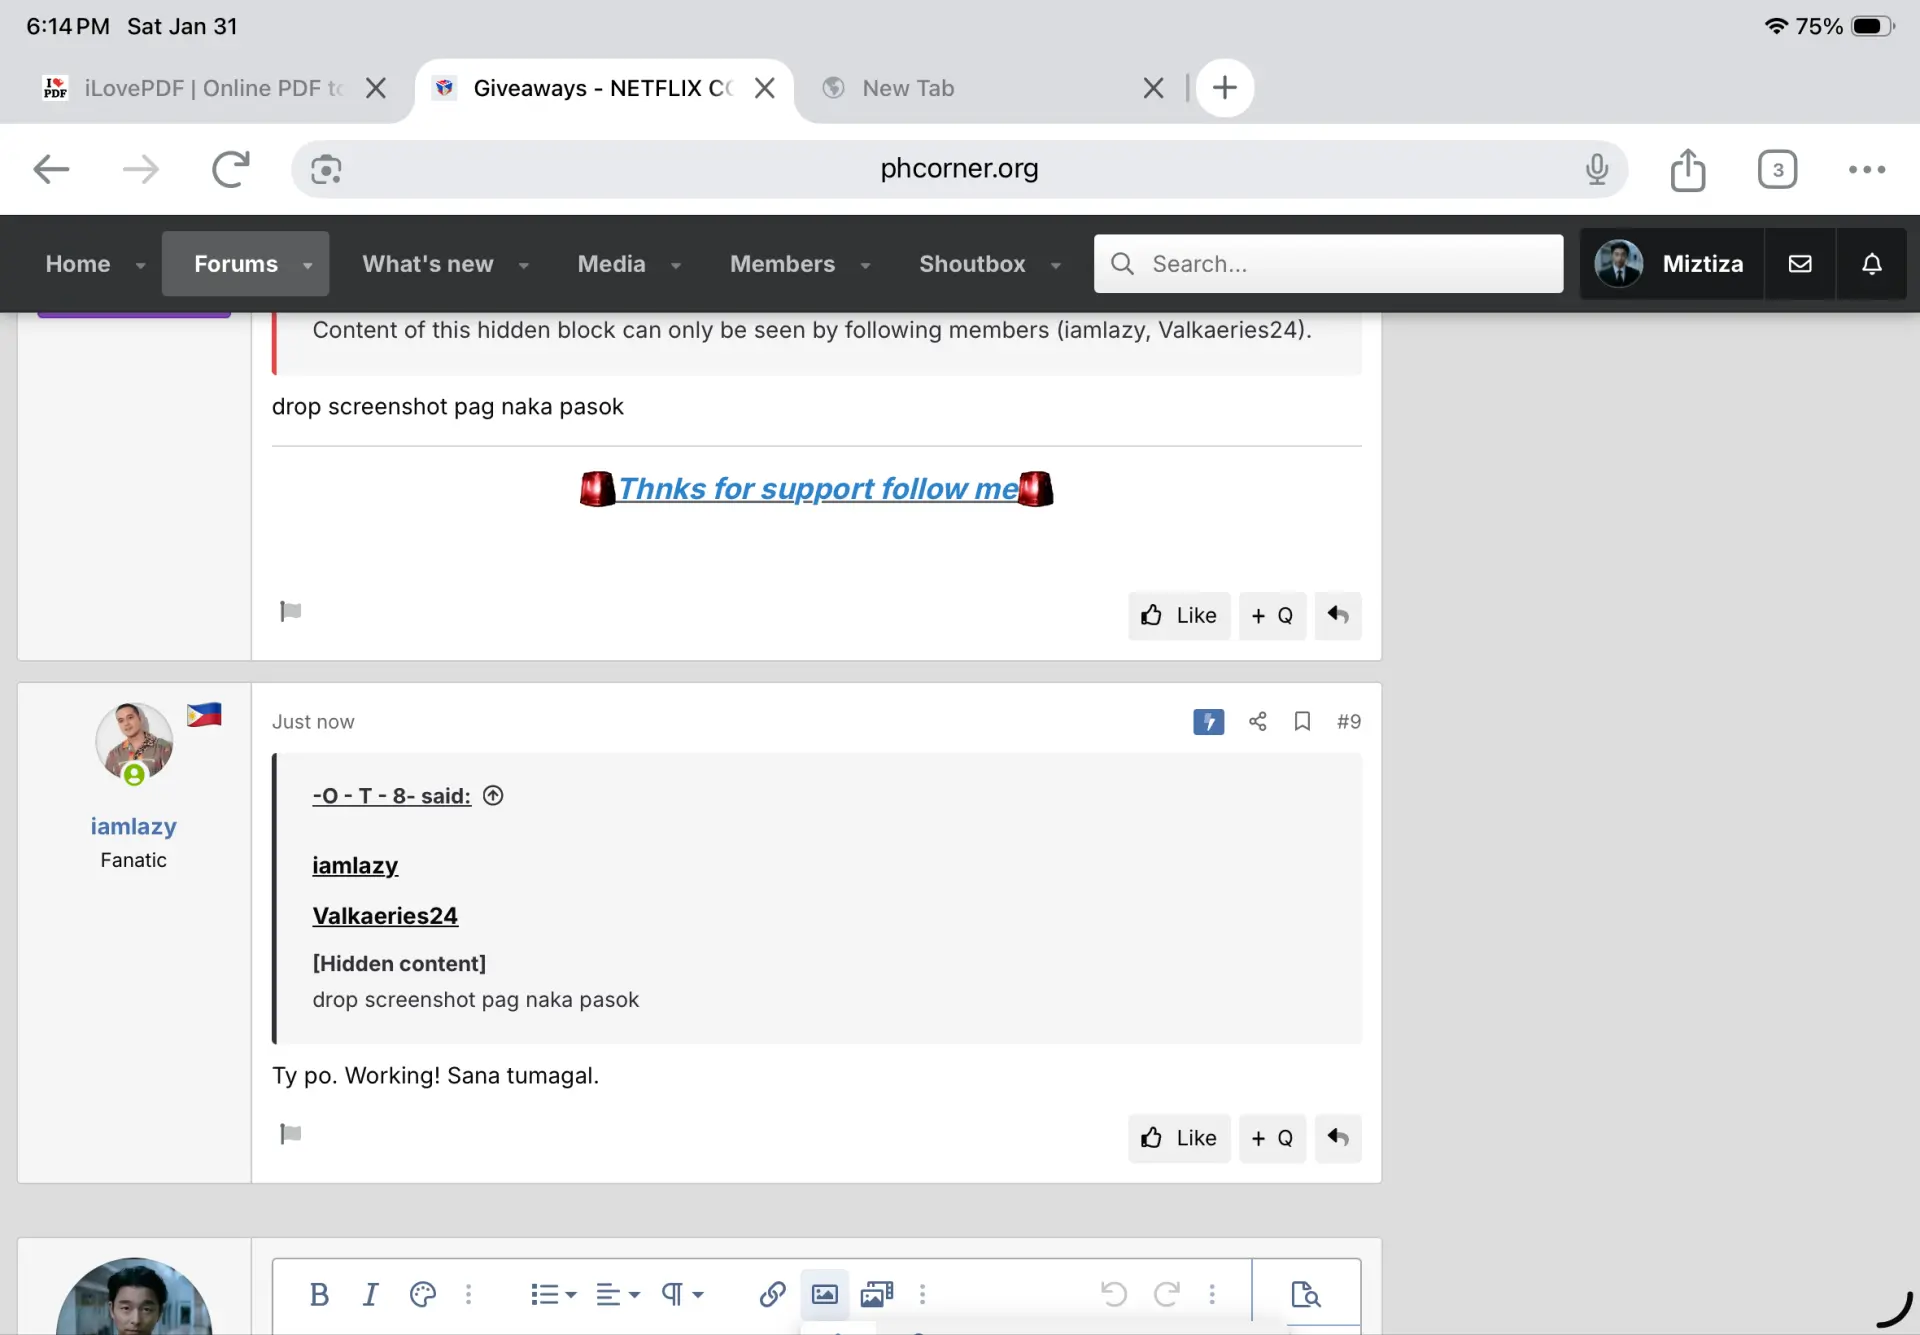Open the browser three-dot menu
Image resolution: width=1920 pixels, height=1335 pixels.
(1867, 169)
